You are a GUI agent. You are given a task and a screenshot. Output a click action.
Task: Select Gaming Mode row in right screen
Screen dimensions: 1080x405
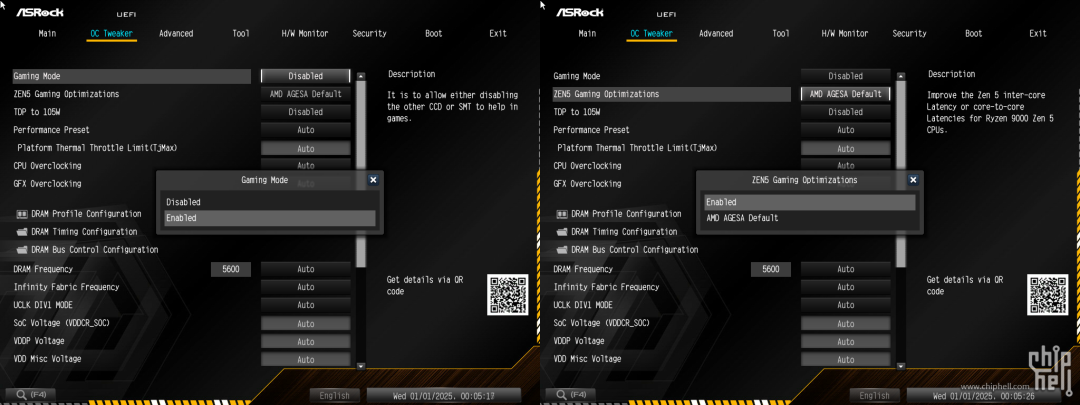(672, 76)
